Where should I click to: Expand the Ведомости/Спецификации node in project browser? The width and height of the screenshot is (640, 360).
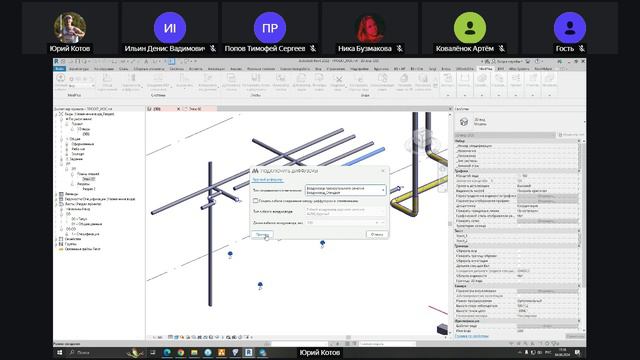point(56,199)
